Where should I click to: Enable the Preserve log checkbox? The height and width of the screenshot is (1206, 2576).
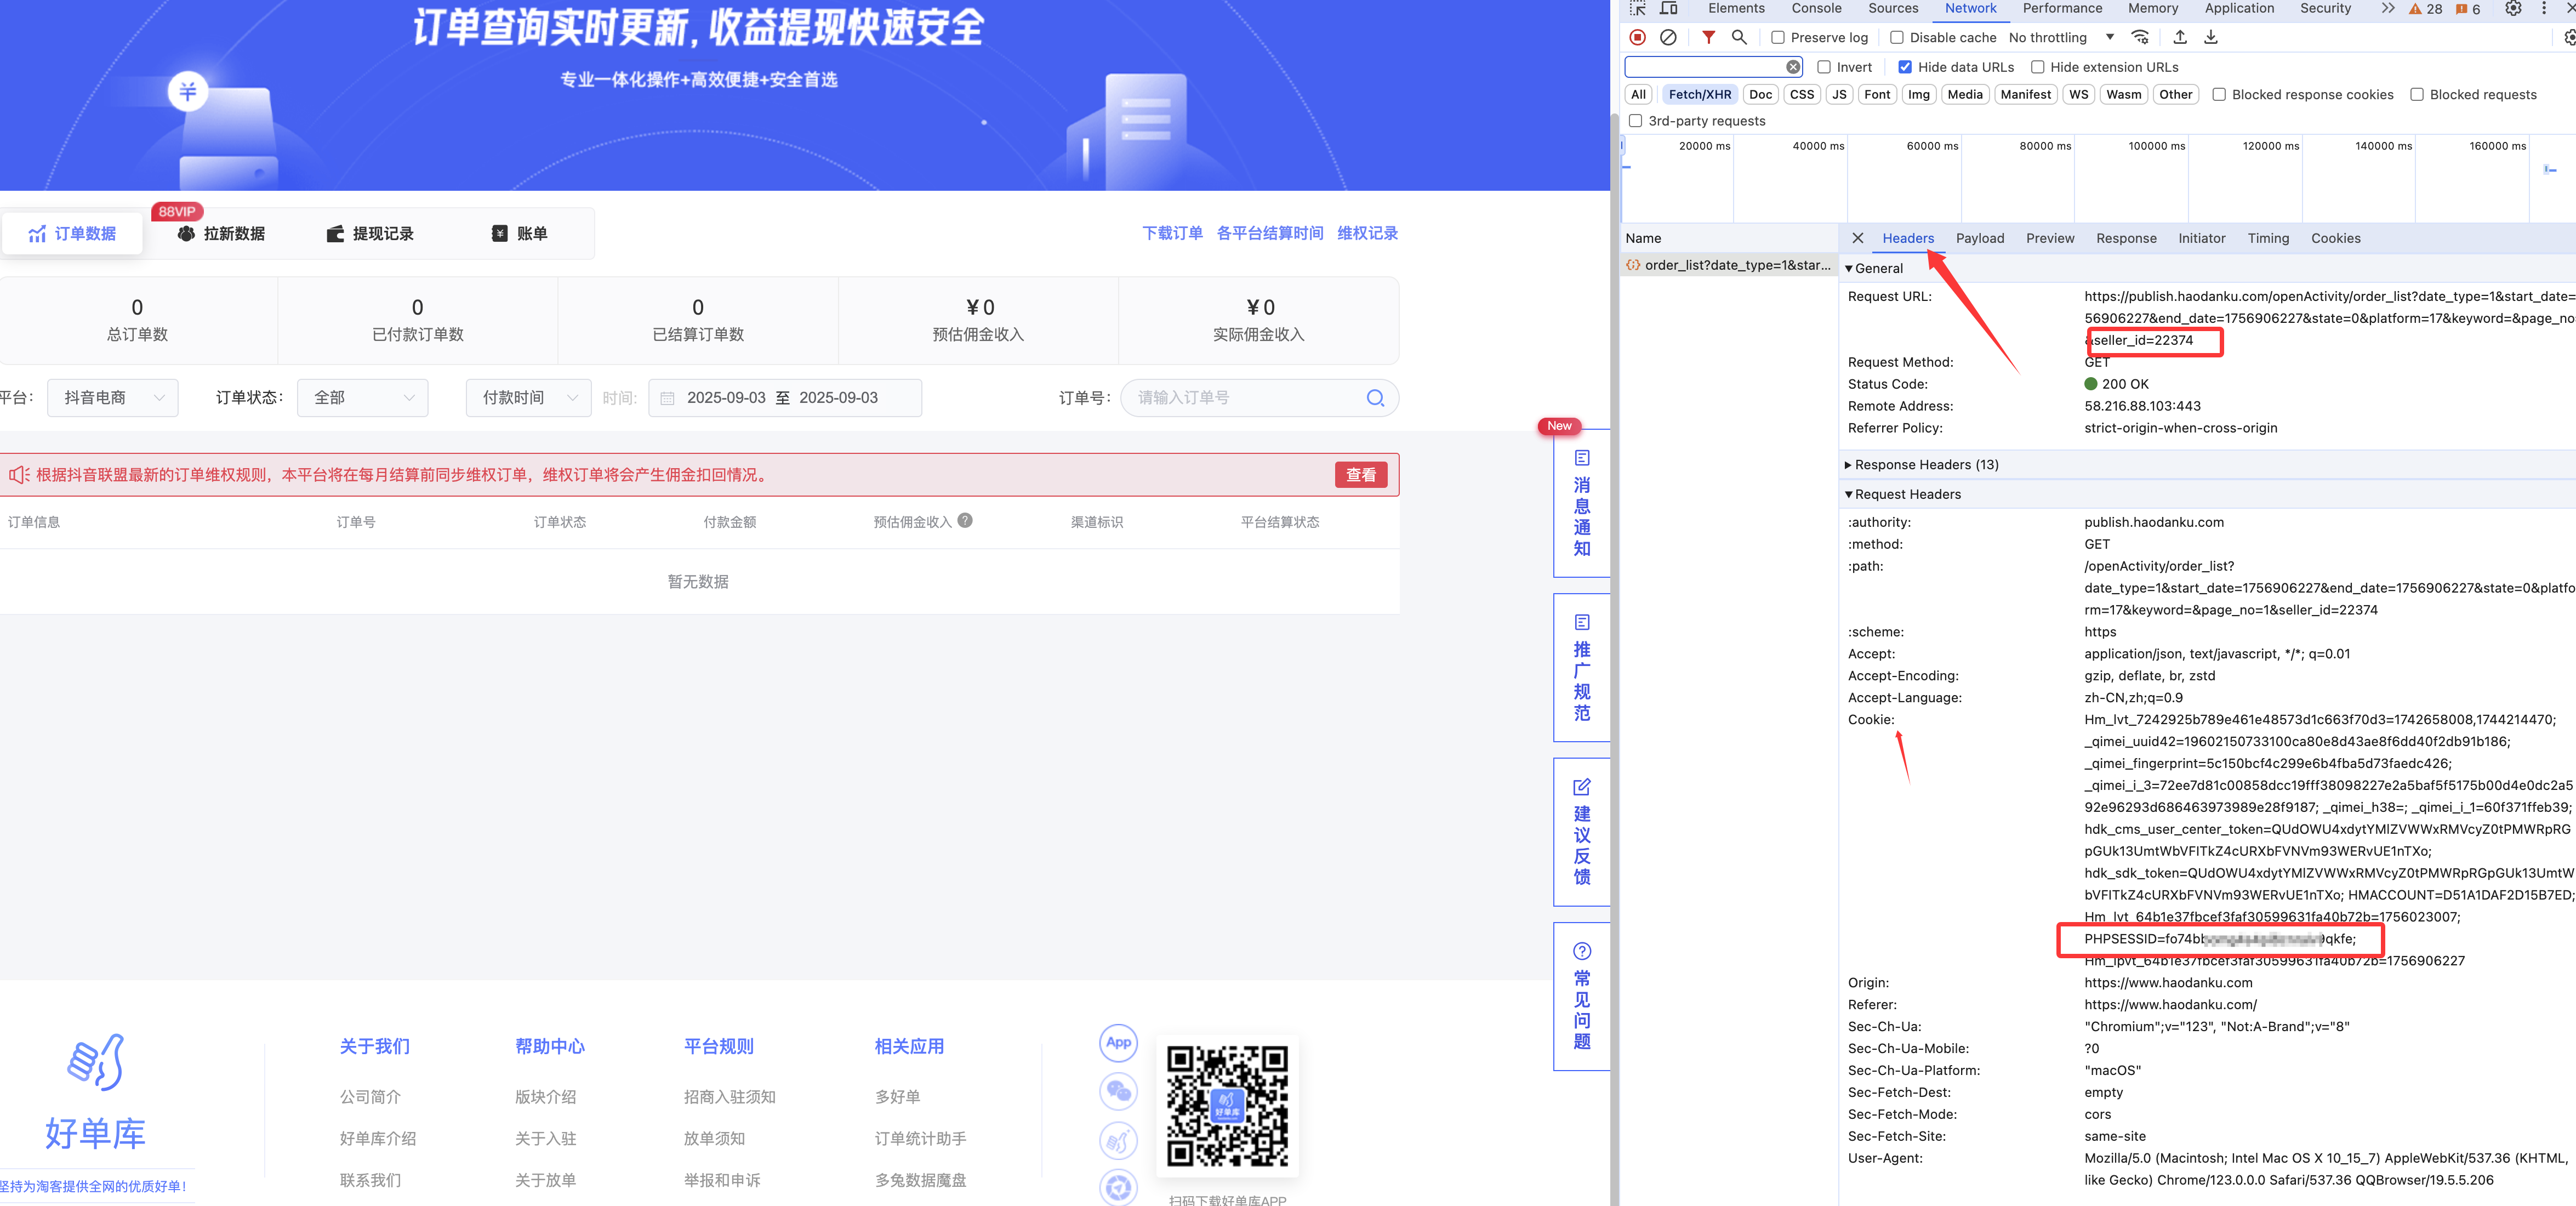(x=1777, y=38)
